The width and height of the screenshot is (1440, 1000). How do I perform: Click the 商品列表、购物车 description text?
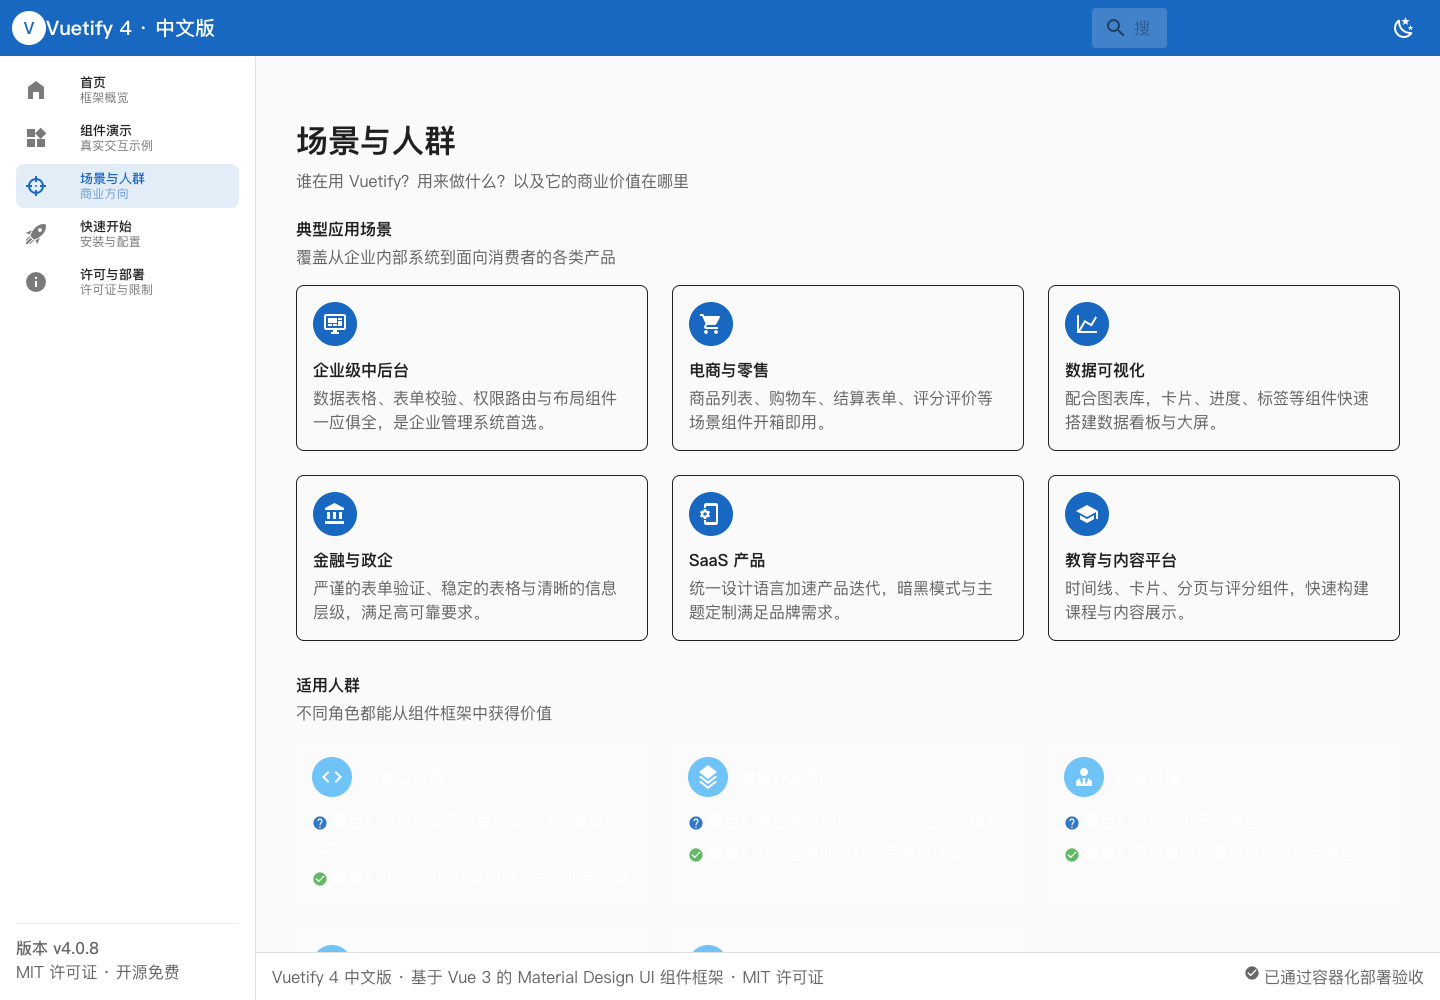[x=841, y=410]
